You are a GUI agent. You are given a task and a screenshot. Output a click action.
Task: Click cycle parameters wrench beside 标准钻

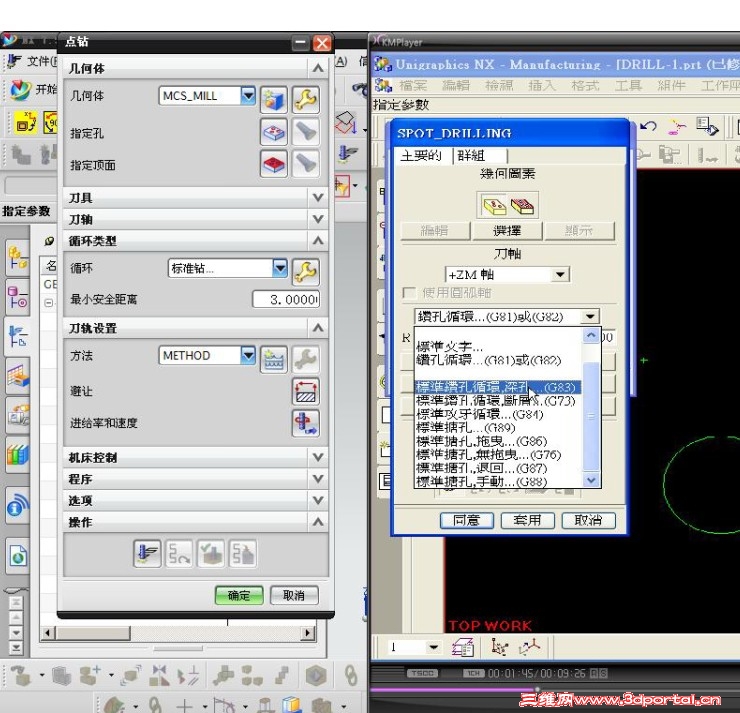pos(306,271)
